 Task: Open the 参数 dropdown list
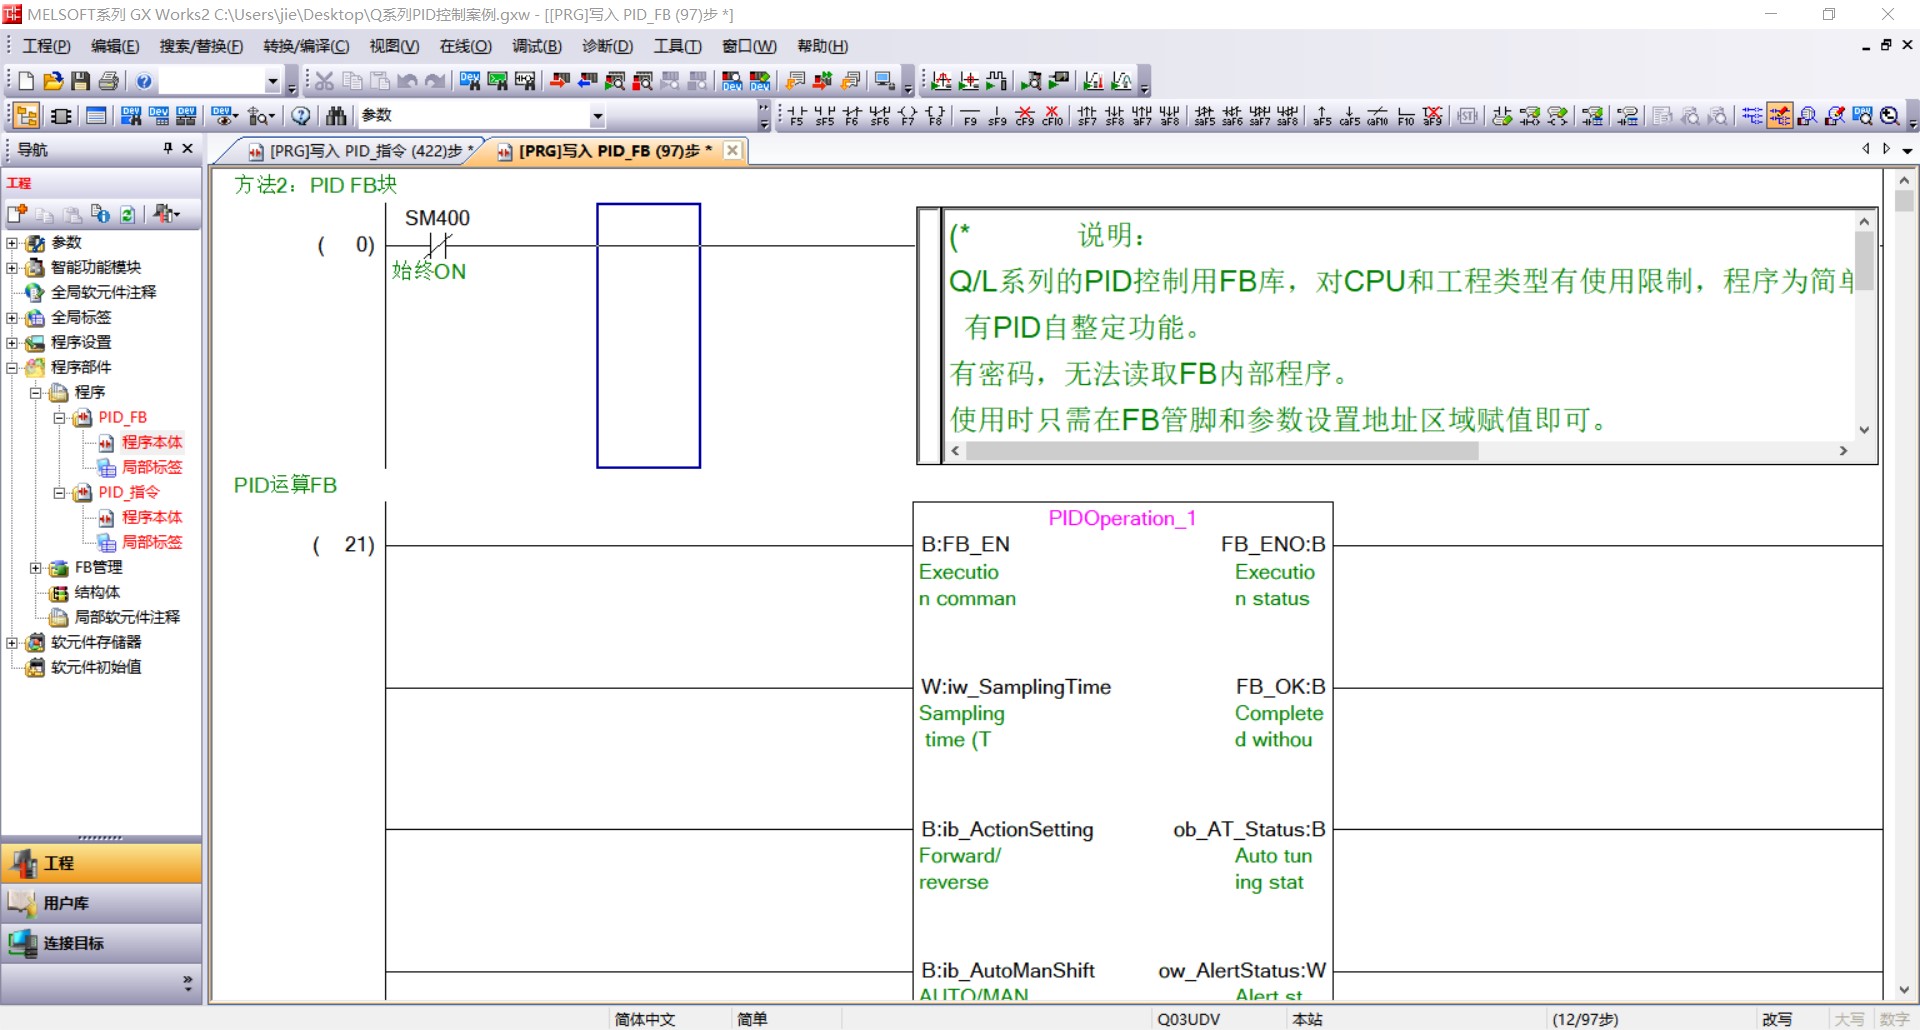pos(597,116)
